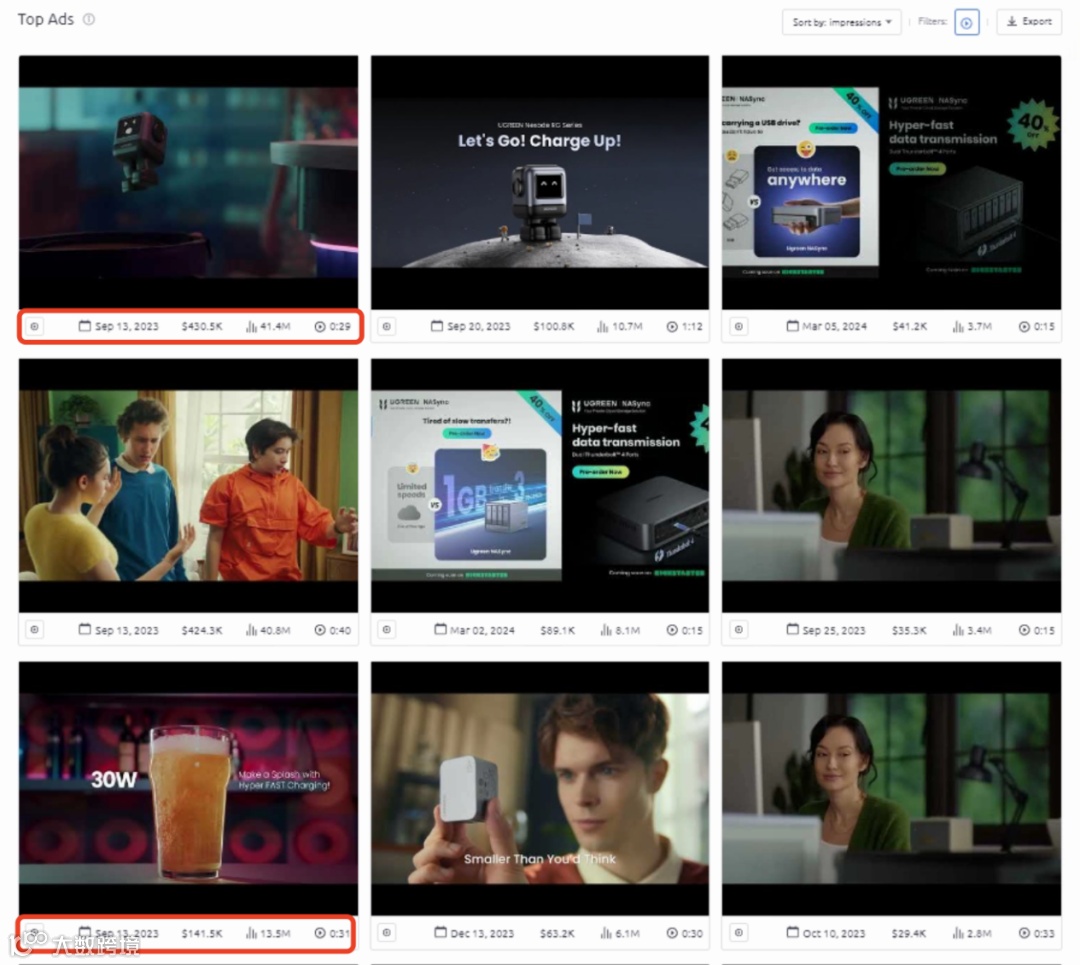
Task: Click the small square icon on the $100.8K ad
Action: click(387, 326)
